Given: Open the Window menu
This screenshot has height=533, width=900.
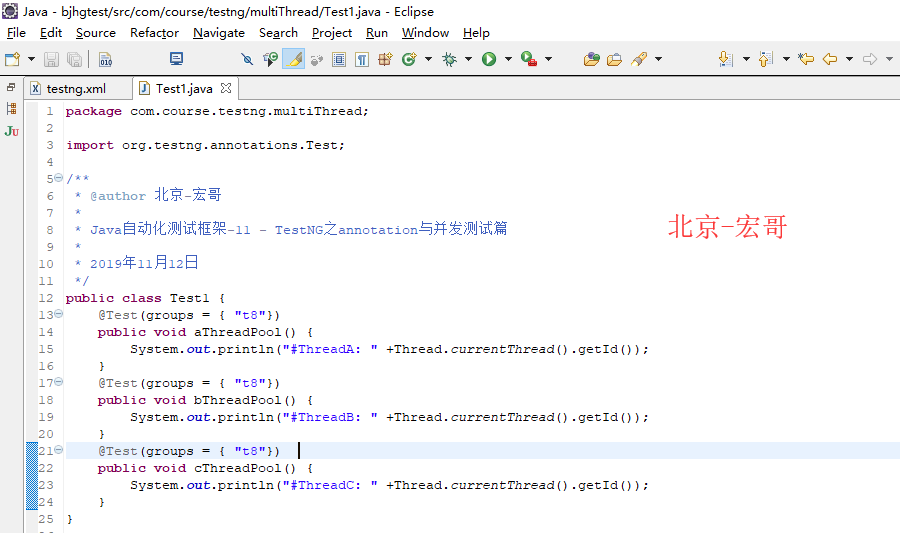Looking at the screenshot, I should coord(425,33).
